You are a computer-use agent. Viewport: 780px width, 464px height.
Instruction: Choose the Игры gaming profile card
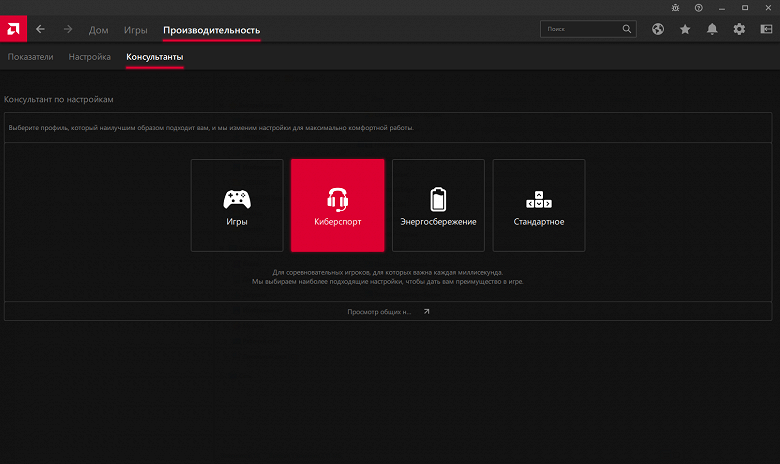point(237,205)
